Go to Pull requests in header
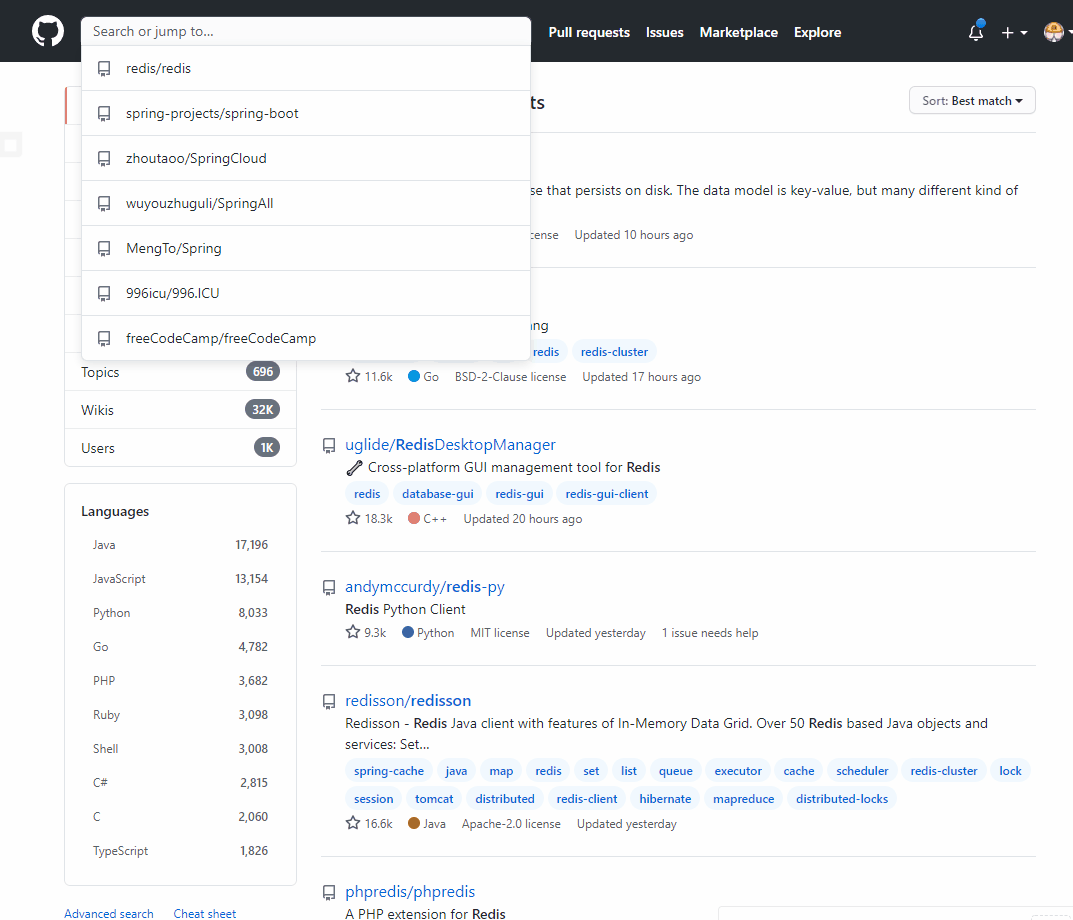The image size is (1073, 920). pyautogui.click(x=589, y=32)
